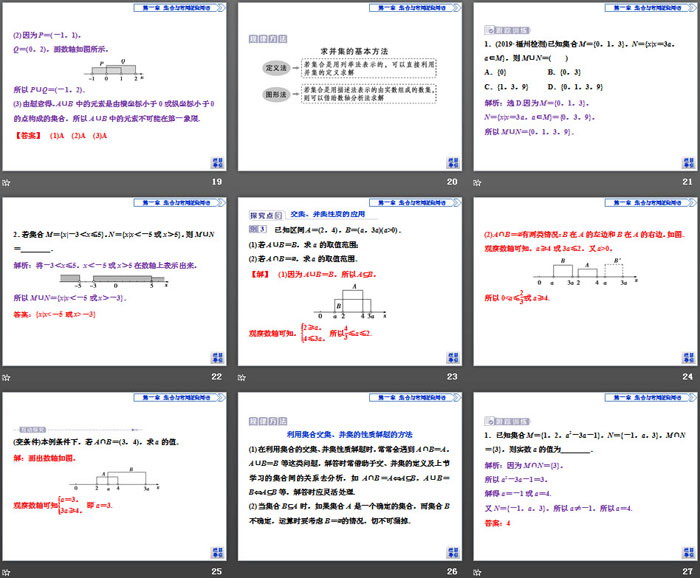Click the blue corner button on slide 19
Image resolution: width=700 pixels, height=578 pixels.
coord(216,163)
